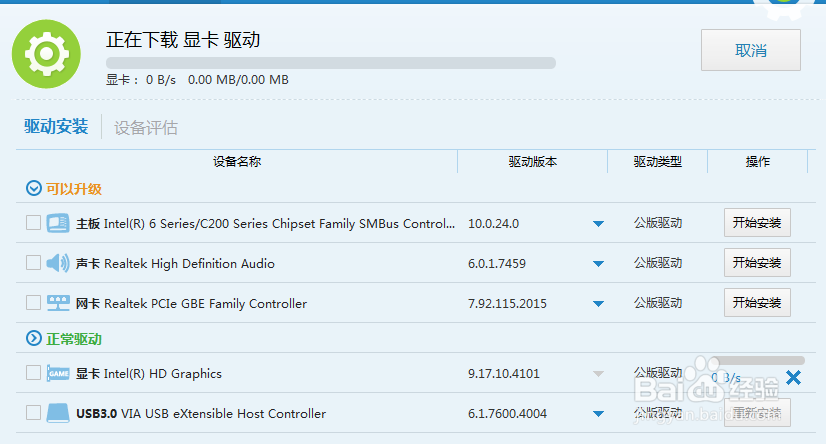Collapse the 可以升级 section
The image size is (826, 444).
[x=34, y=188]
